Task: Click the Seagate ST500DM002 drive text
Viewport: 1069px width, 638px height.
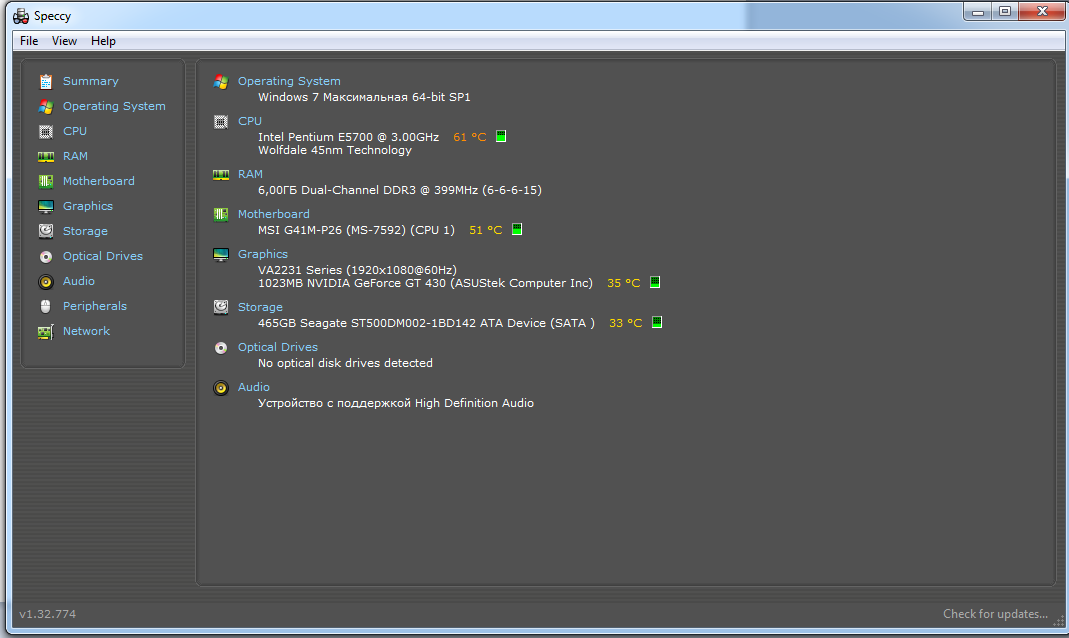Action: [426, 323]
